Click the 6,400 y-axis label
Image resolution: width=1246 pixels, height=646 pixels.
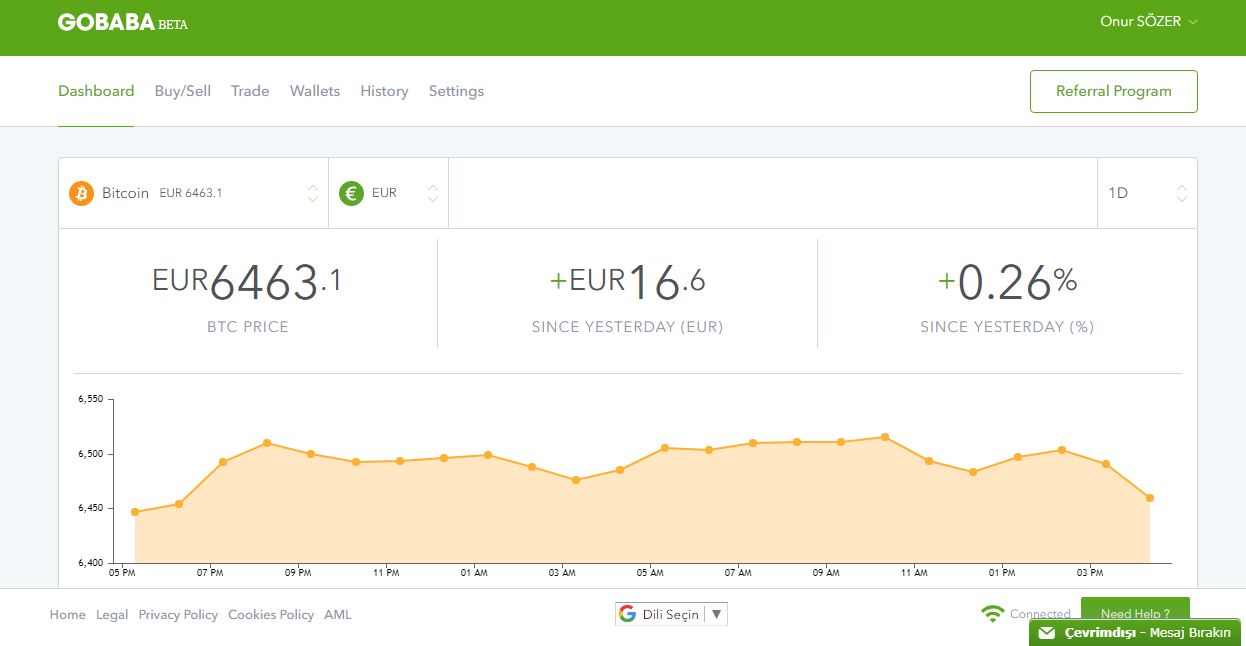pos(91,563)
